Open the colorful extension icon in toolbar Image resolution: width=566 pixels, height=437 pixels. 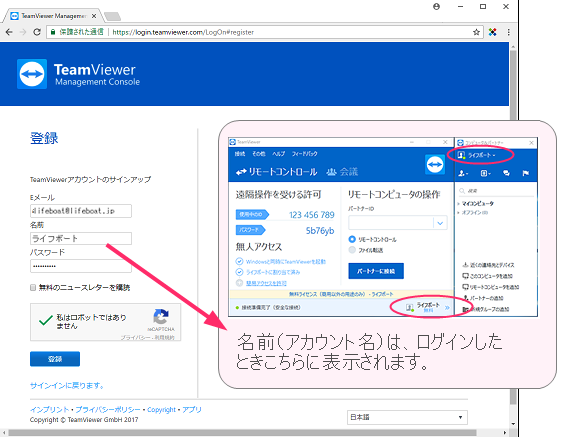492,32
